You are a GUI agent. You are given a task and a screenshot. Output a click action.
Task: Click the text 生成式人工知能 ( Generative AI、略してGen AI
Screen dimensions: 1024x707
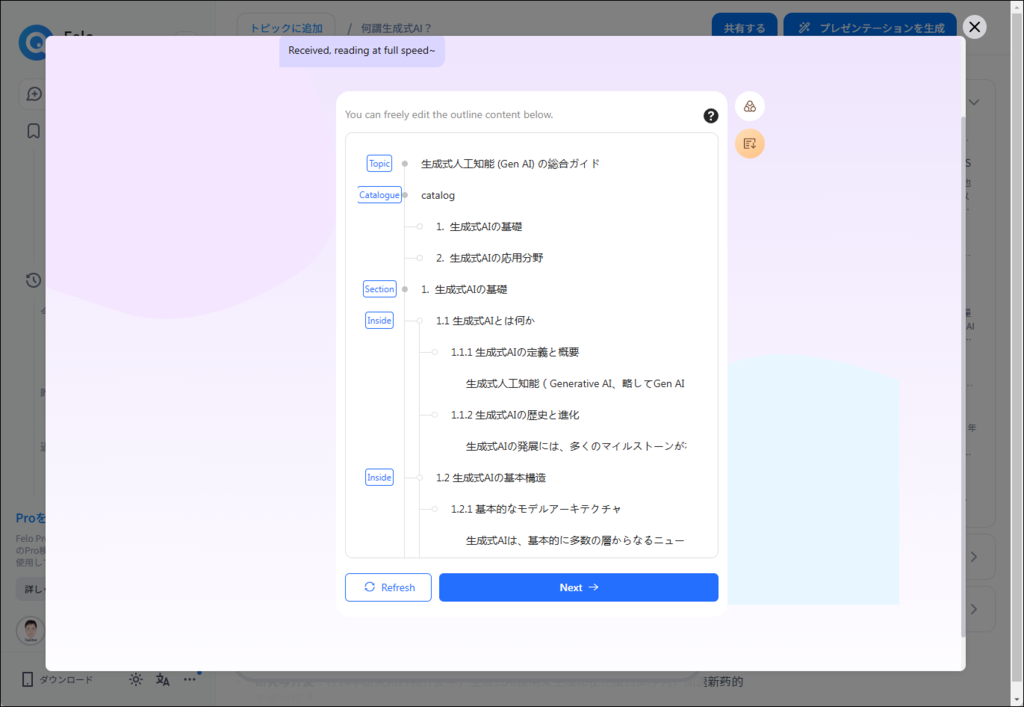(x=575, y=384)
